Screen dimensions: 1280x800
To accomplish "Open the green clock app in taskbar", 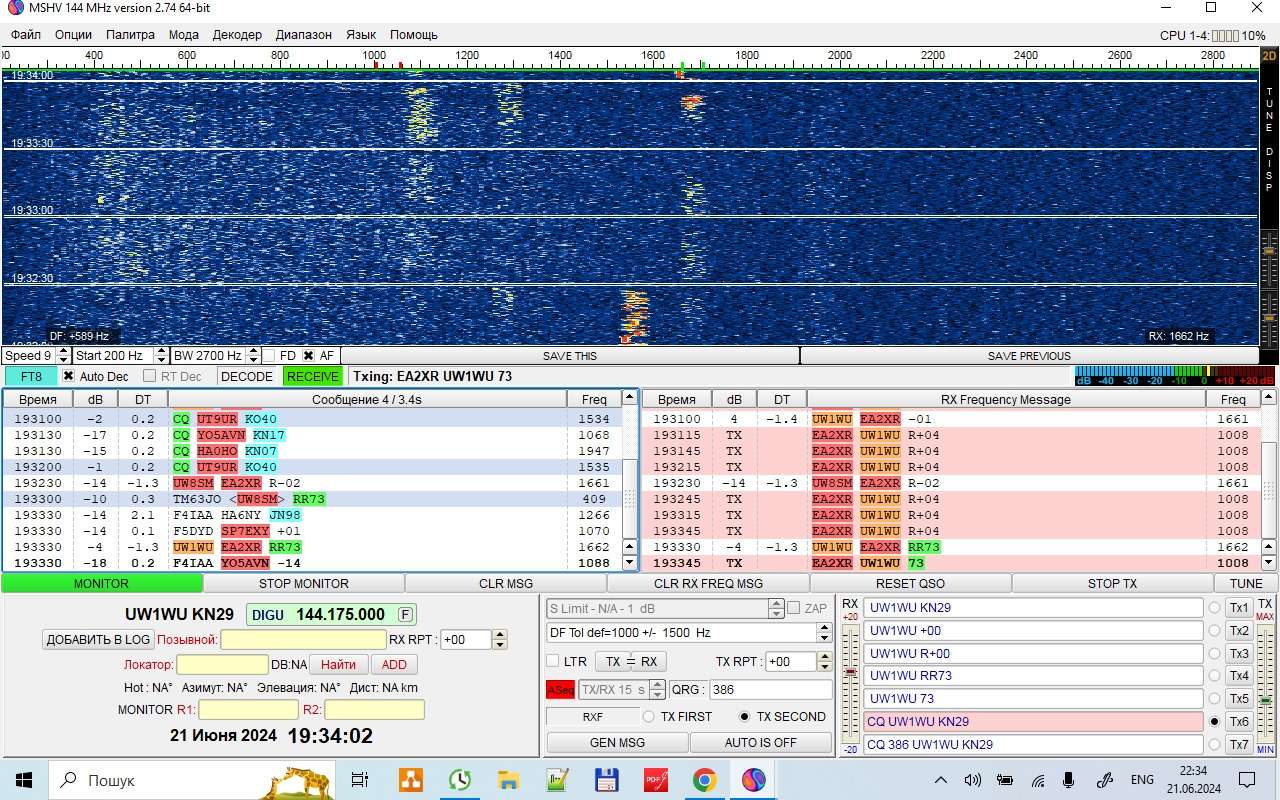I will 459,780.
